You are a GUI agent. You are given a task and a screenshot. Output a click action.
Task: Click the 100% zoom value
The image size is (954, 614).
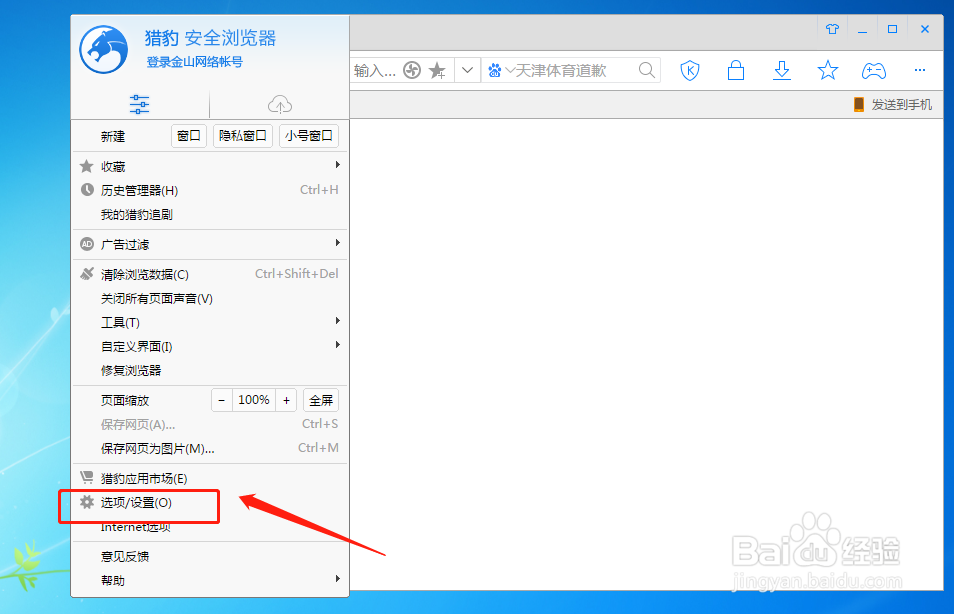click(x=254, y=400)
